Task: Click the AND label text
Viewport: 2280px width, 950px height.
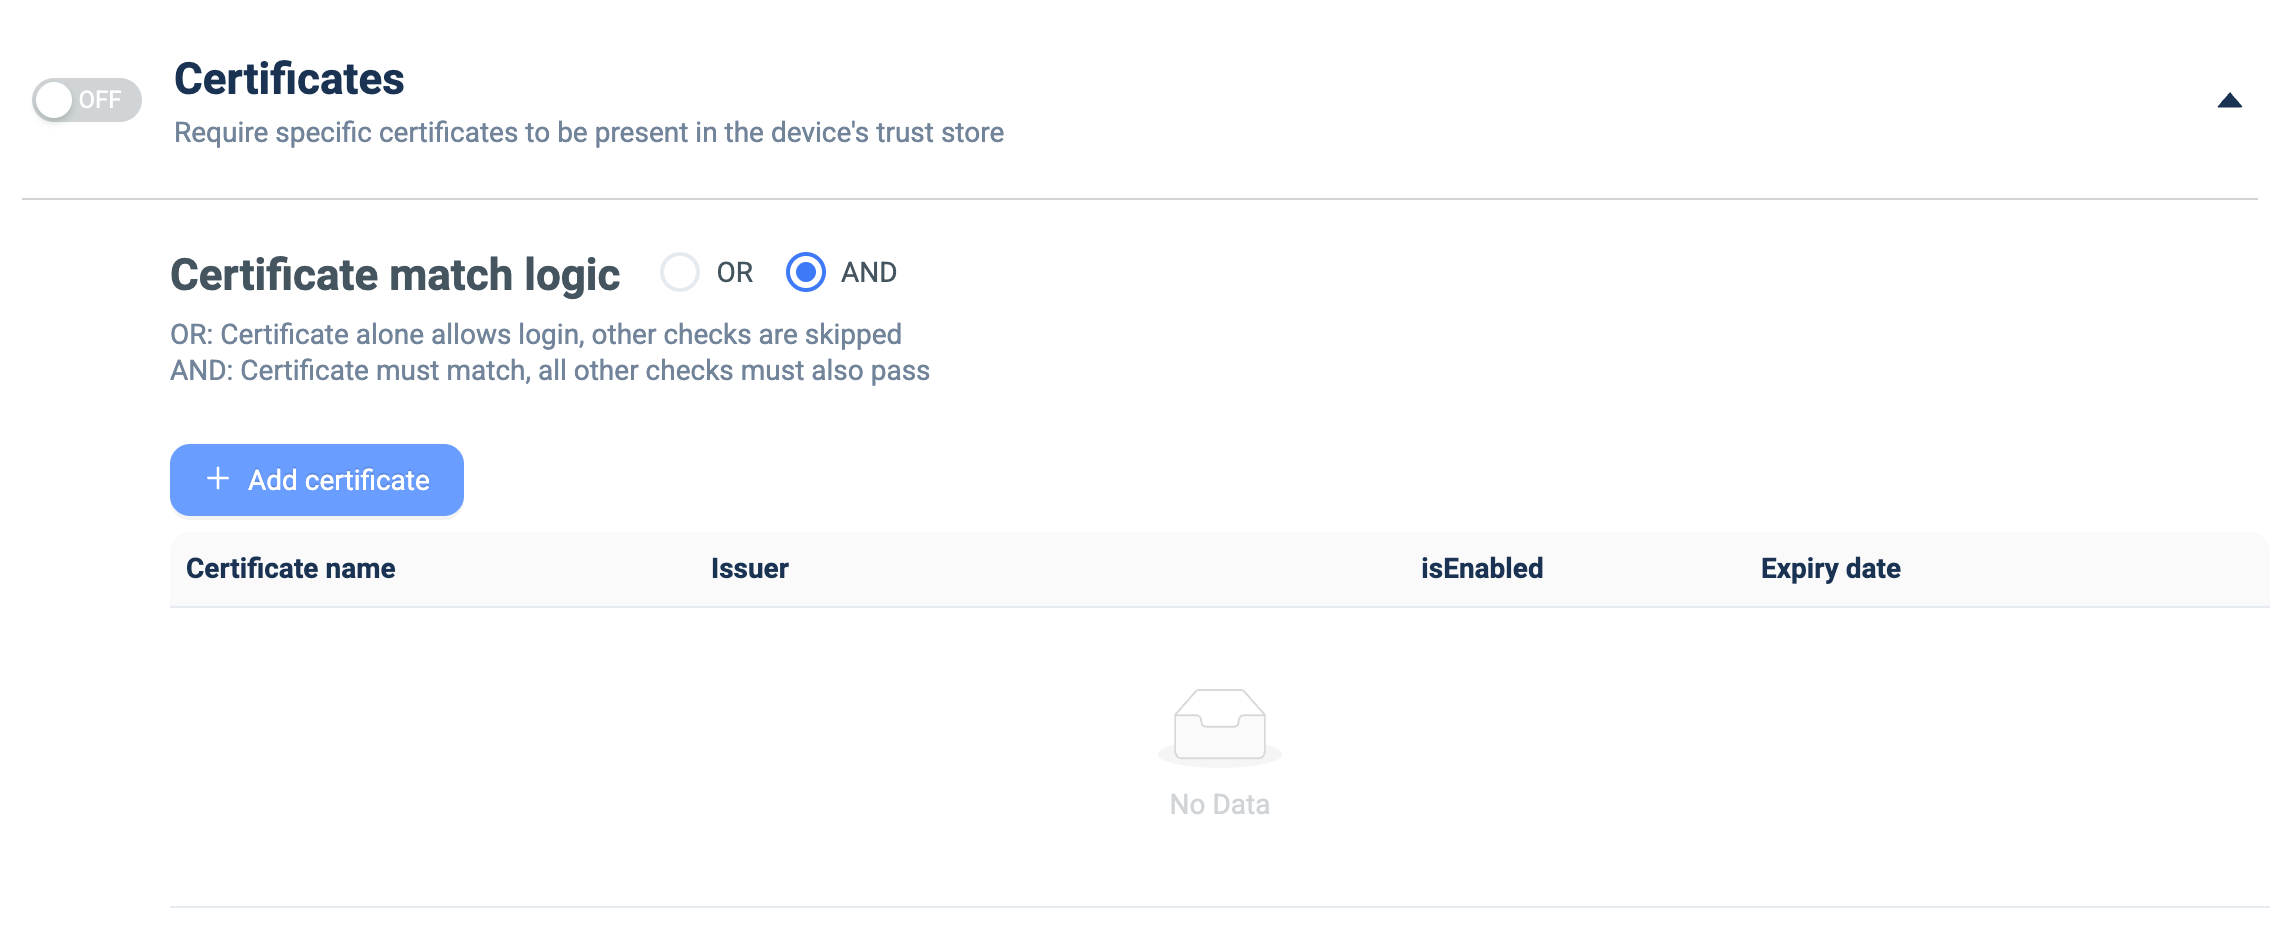Action: (869, 272)
